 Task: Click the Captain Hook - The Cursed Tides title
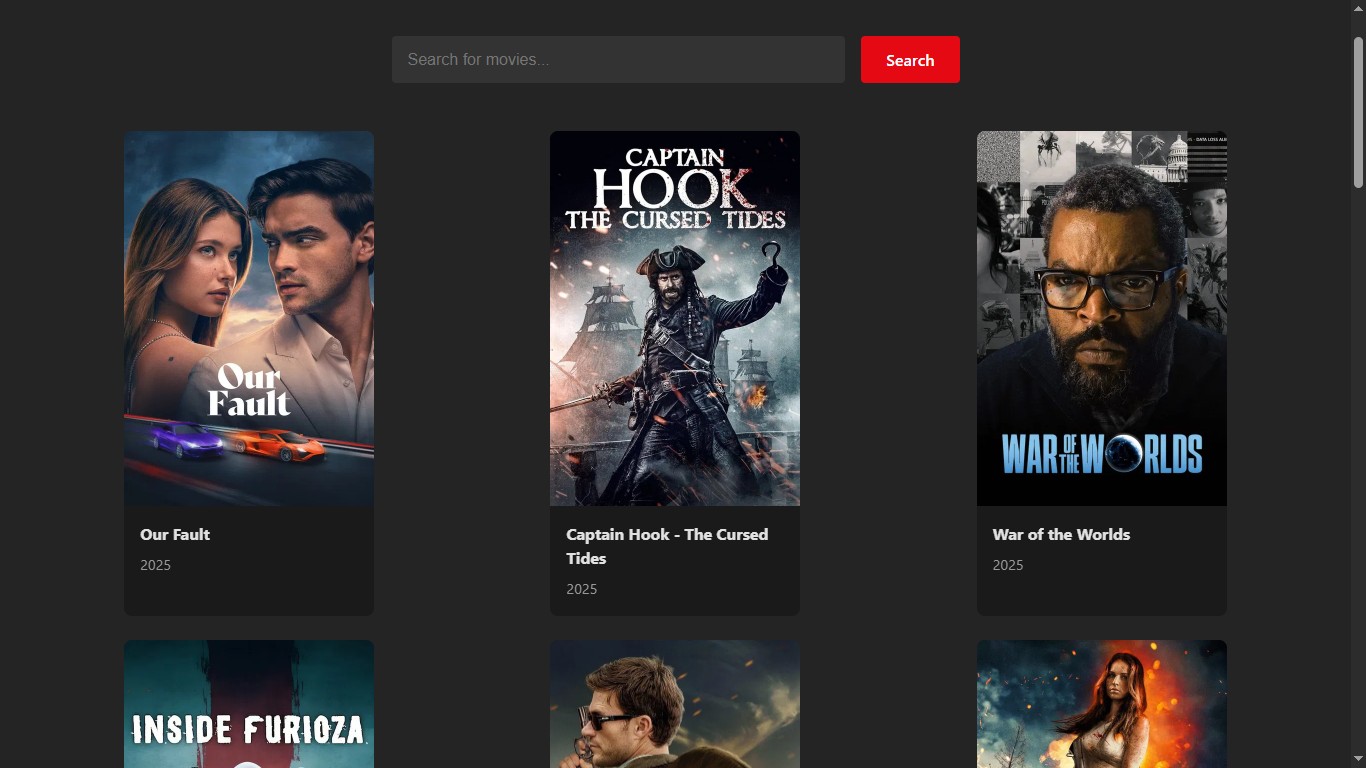tap(668, 546)
